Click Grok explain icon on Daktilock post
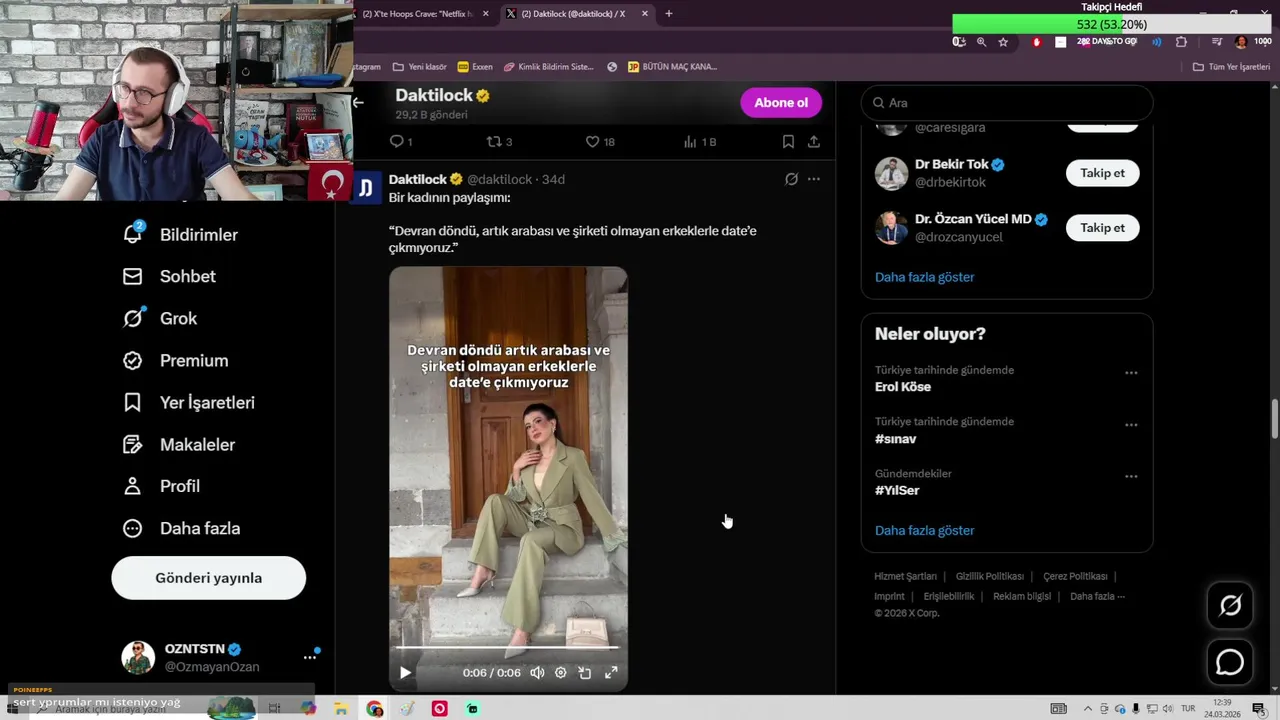1280x720 pixels. click(791, 179)
